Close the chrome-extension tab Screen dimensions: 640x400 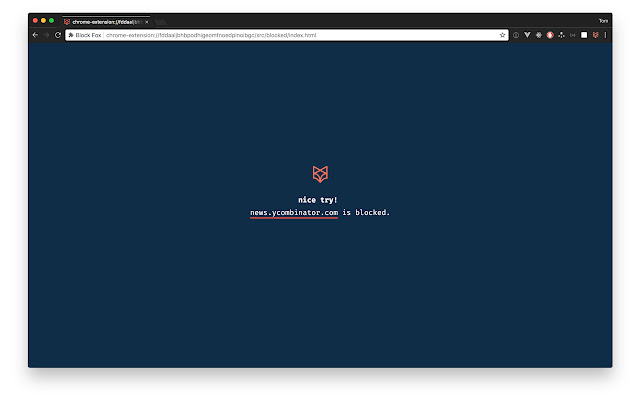147,22
